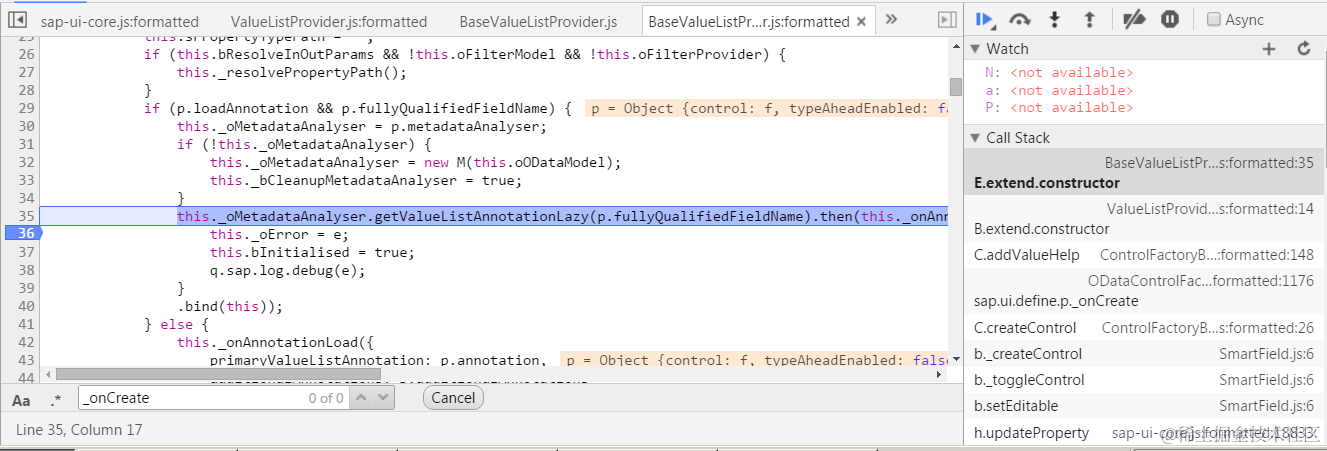Image resolution: width=1327 pixels, height=451 pixels.
Task: Go to next search result
Action: (384, 398)
